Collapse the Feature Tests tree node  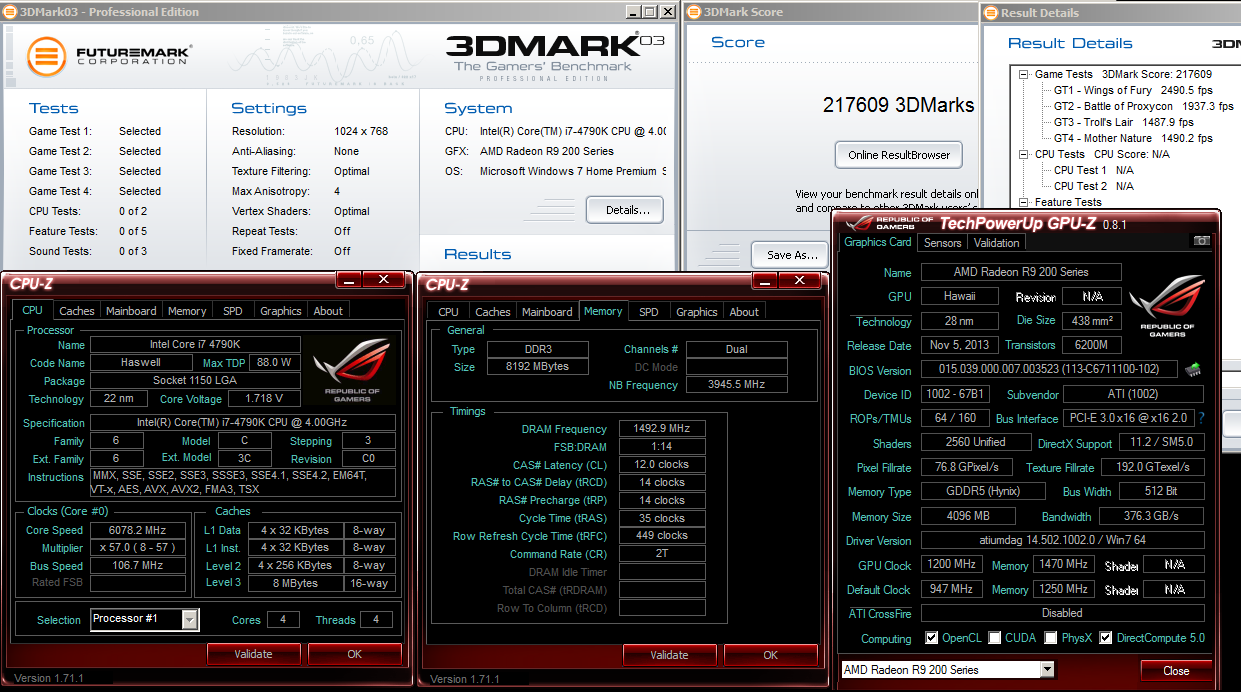click(1024, 202)
